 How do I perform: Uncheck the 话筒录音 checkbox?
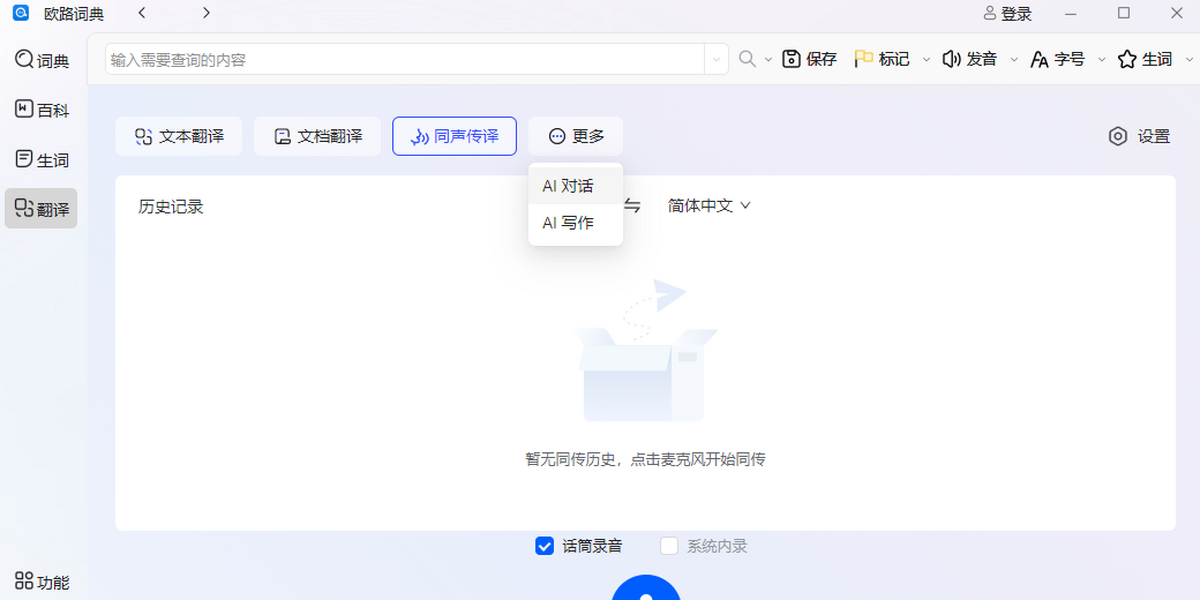pos(545,546)
